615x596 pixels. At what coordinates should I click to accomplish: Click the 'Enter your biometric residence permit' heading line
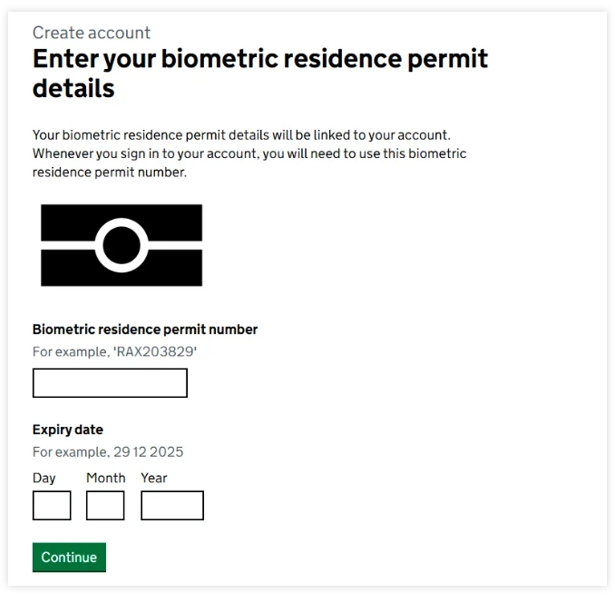(260, 59)
